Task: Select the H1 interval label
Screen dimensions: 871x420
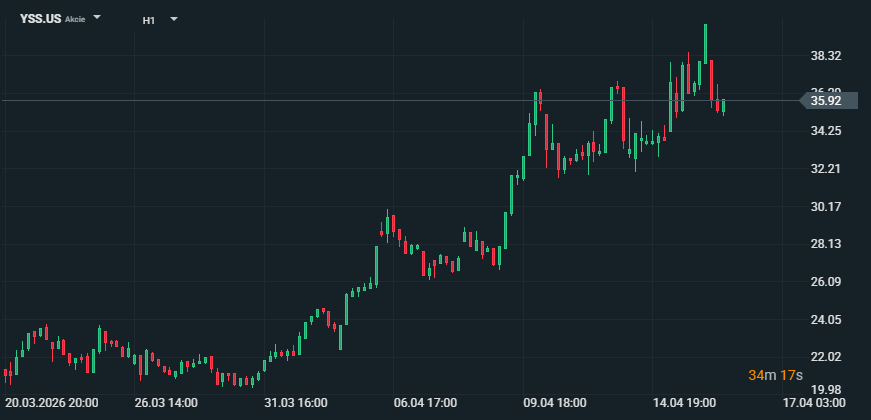Action: (x=149, y=19)
